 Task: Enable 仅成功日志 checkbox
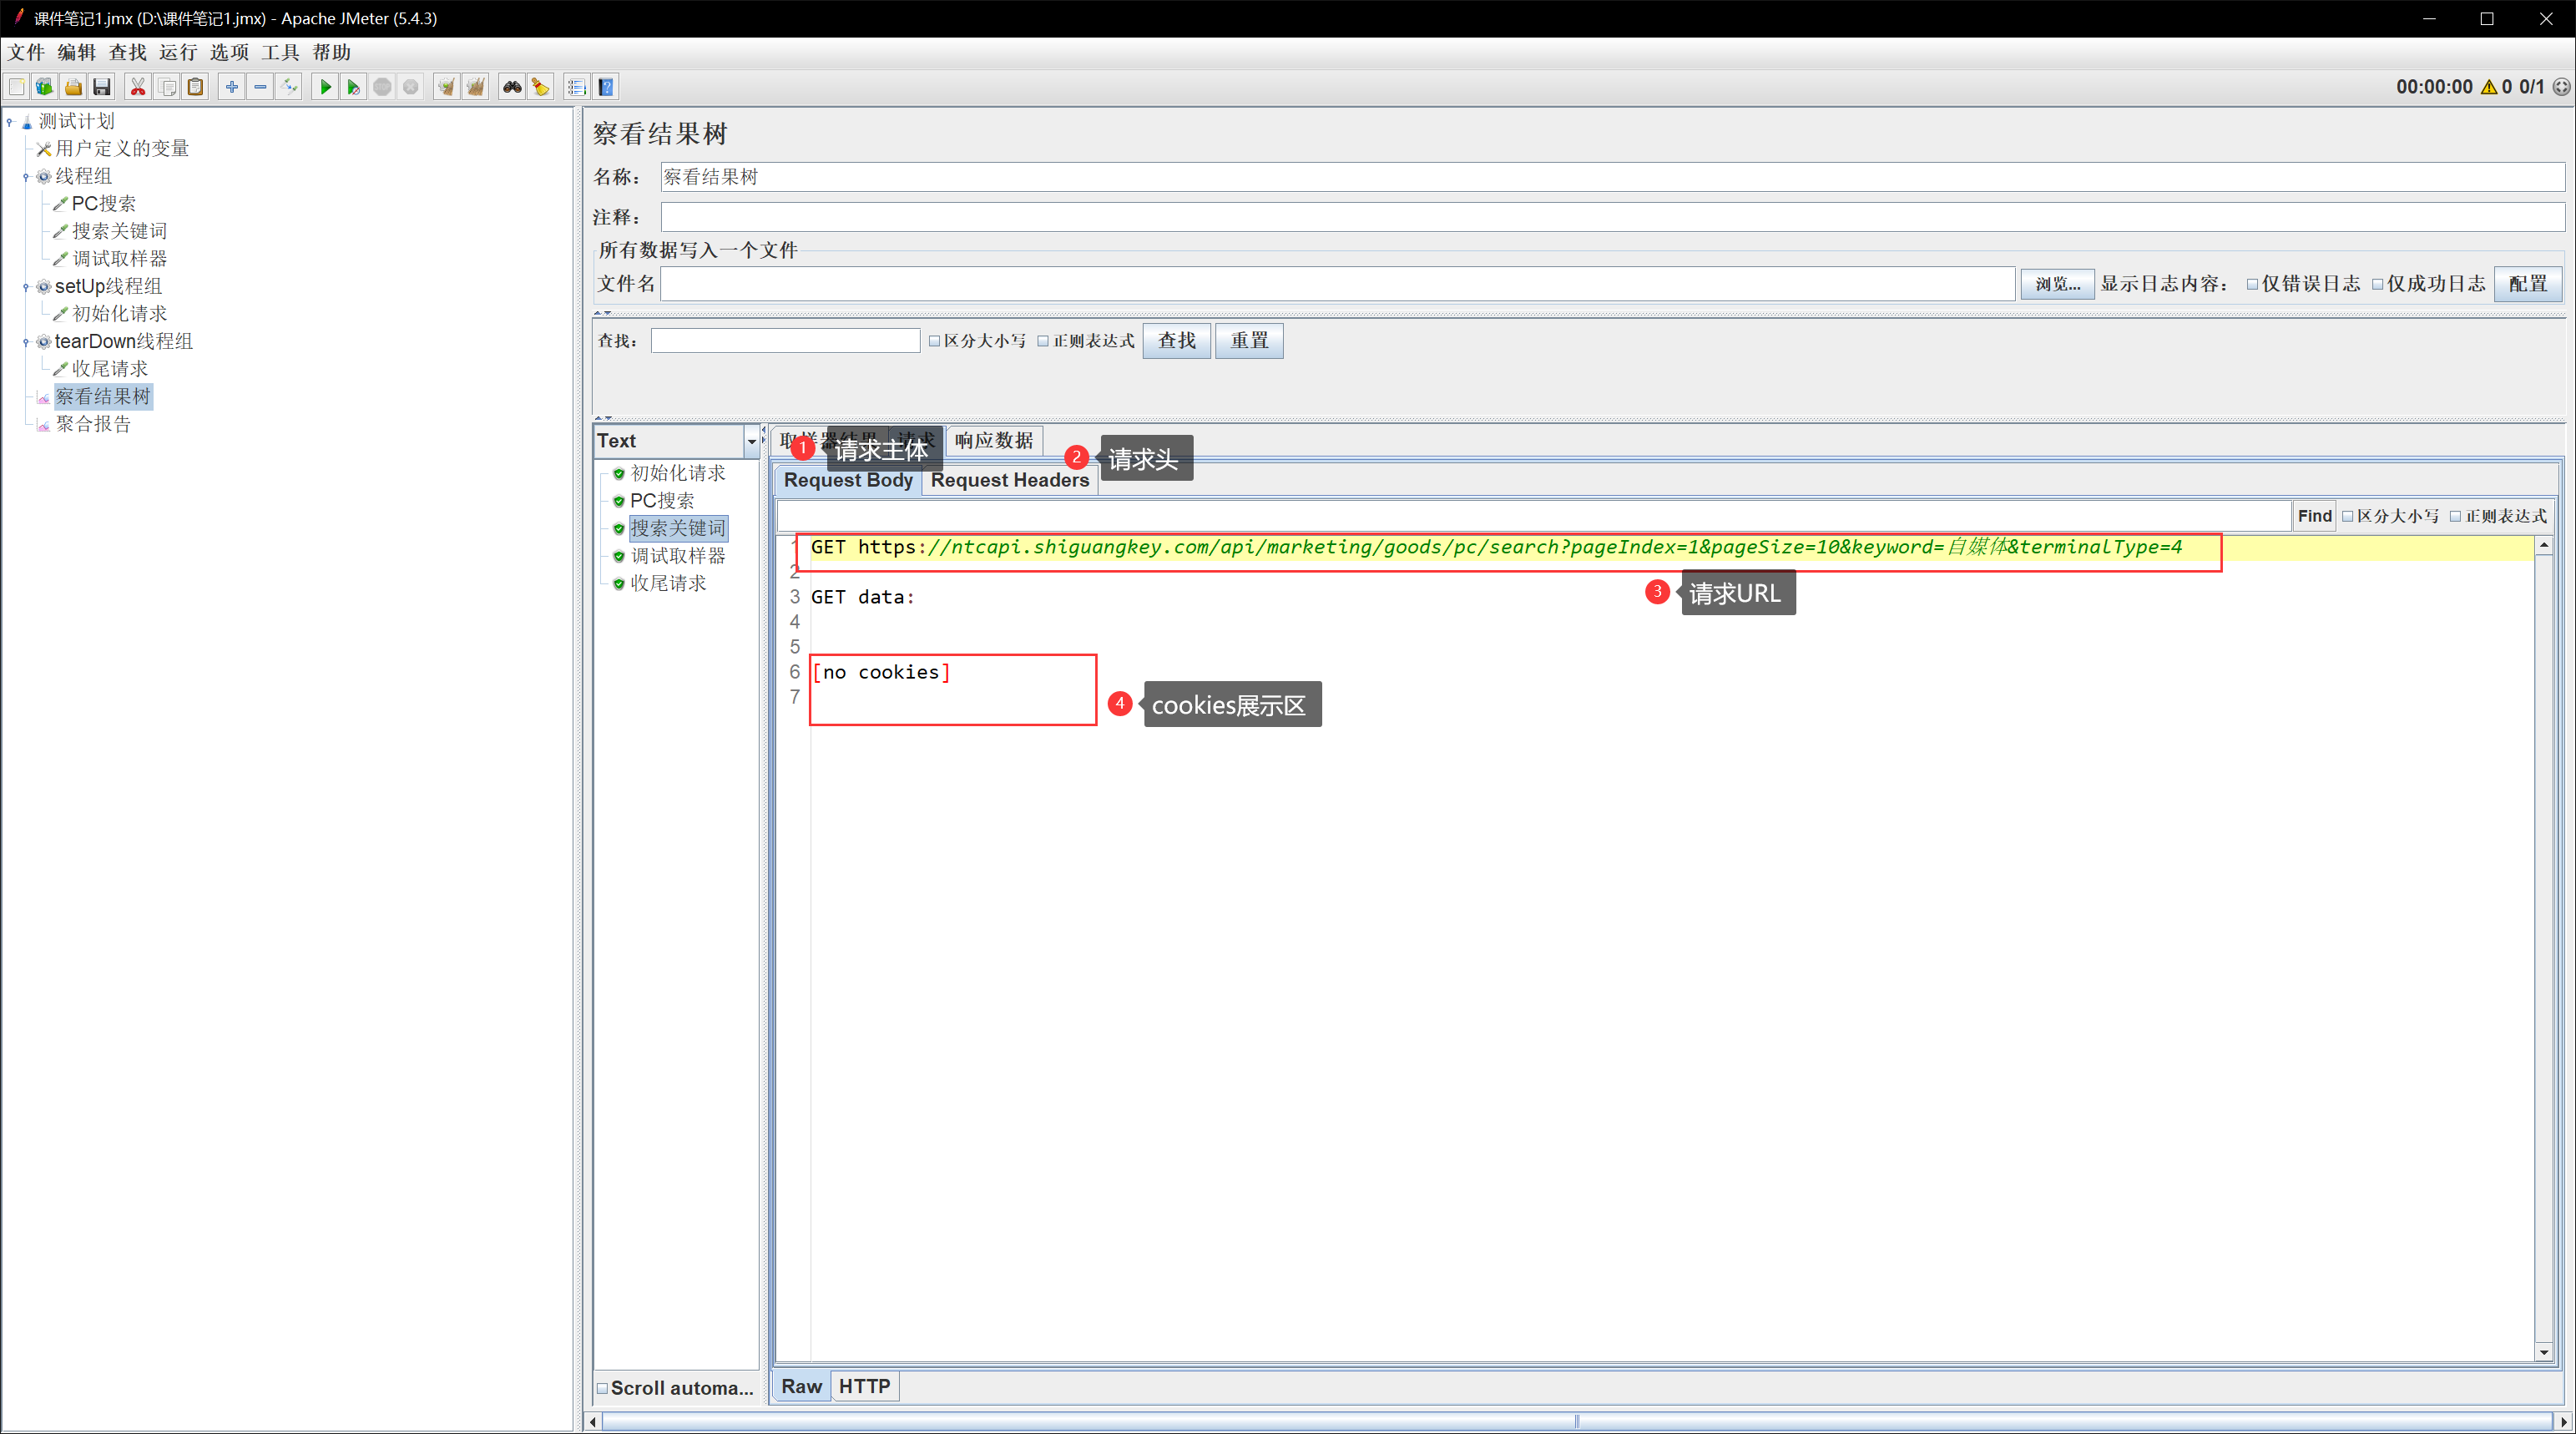[2378, 284]
